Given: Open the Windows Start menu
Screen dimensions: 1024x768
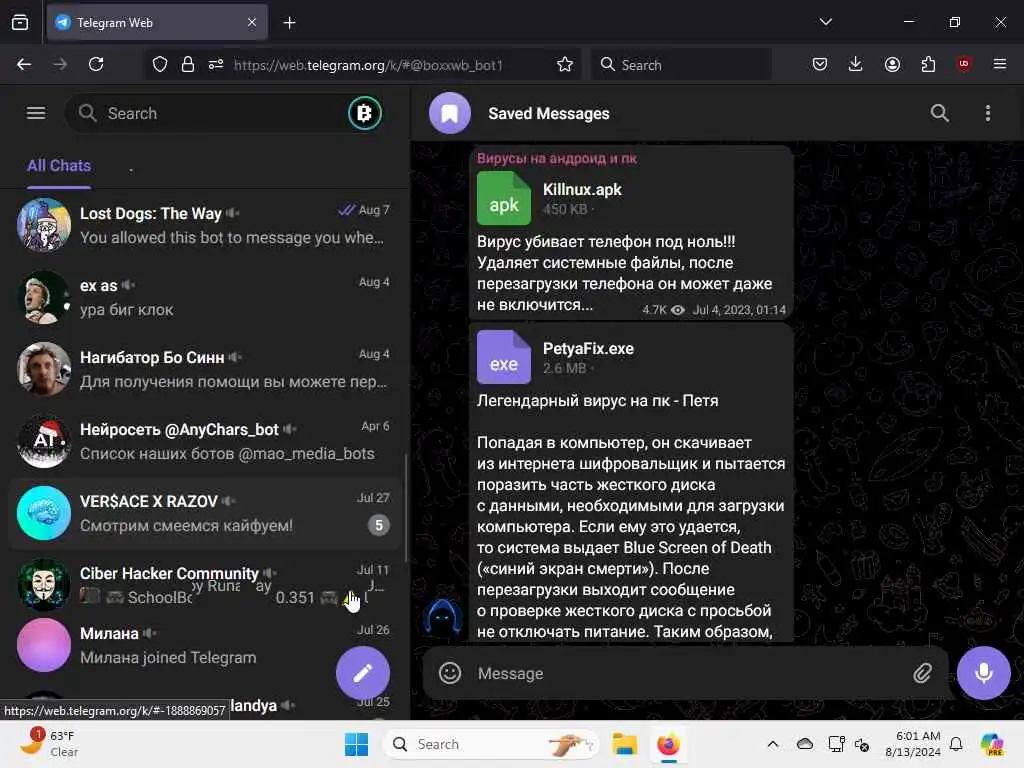Looking at the screenshot, I should pyautogui.click(x=356, y=744).
